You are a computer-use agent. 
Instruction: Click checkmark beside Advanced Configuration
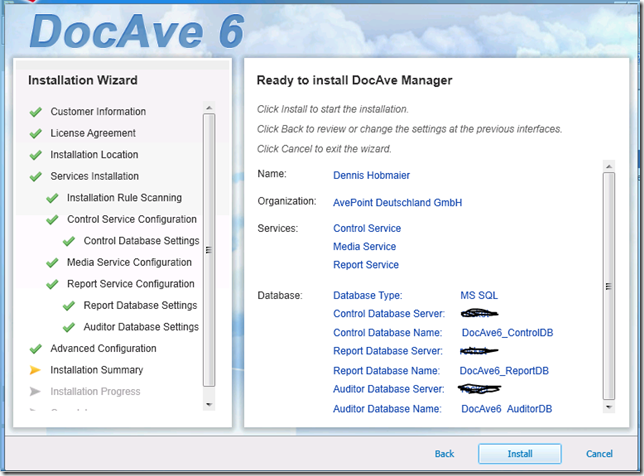click(x=36, y=349)
